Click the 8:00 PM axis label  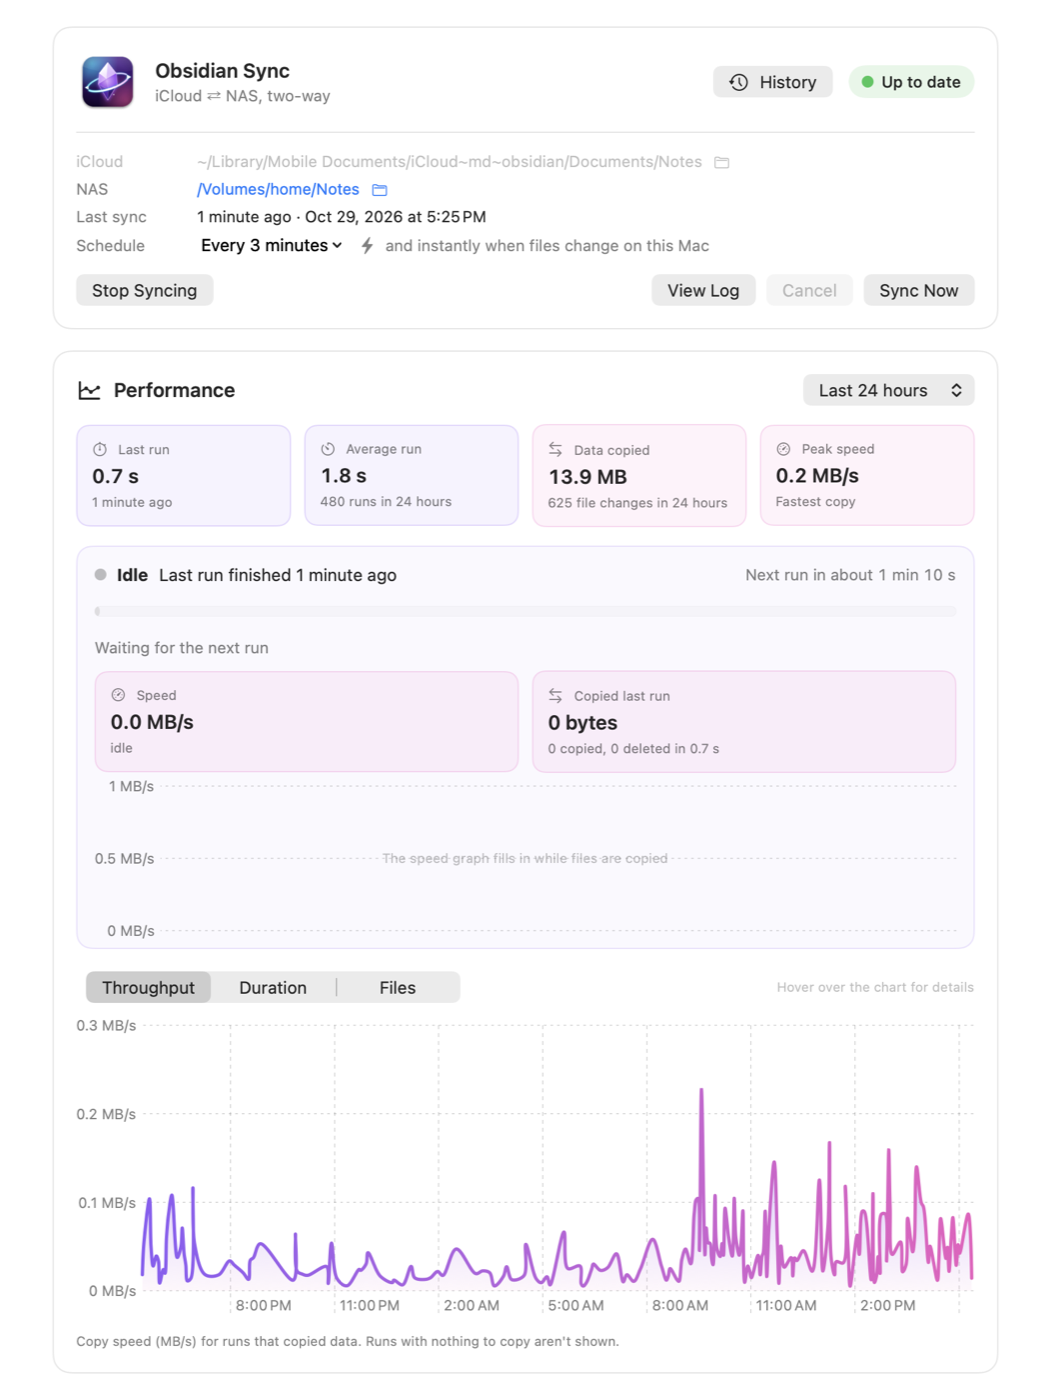264,1306
